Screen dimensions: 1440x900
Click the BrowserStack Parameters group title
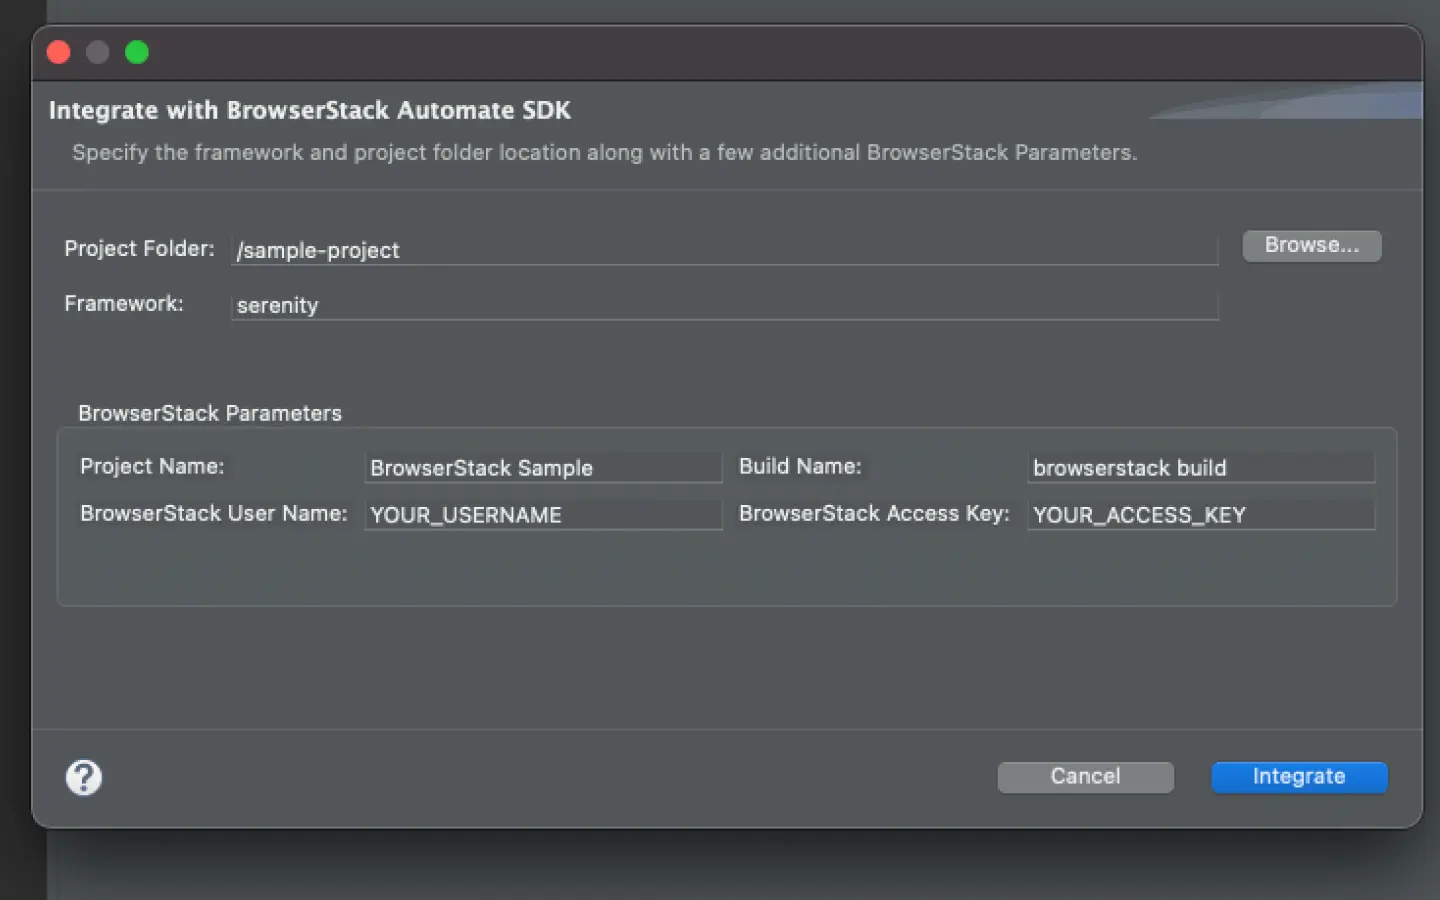[x=210, y=413]
